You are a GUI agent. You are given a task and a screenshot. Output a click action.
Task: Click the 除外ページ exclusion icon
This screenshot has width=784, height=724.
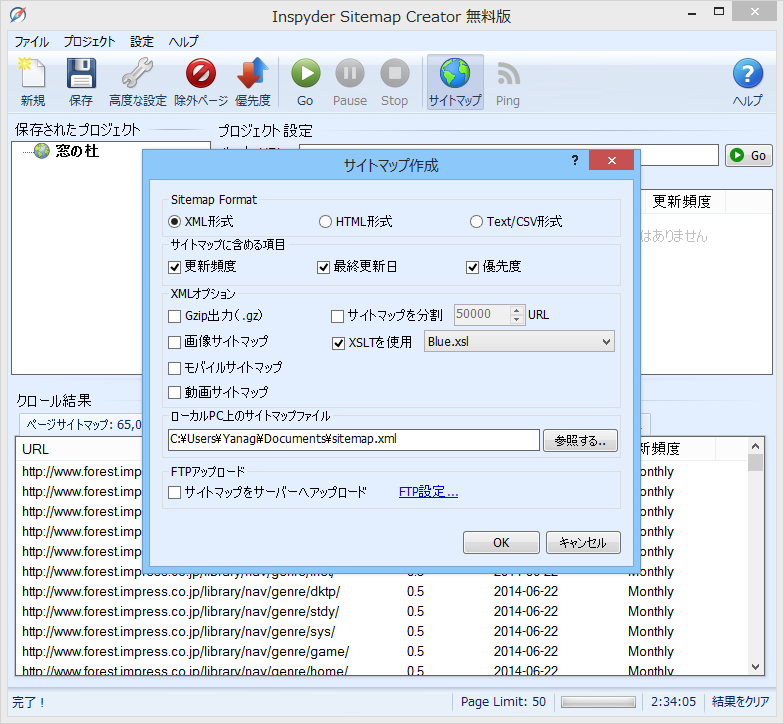pyautogui.click(x=201, y=82)
